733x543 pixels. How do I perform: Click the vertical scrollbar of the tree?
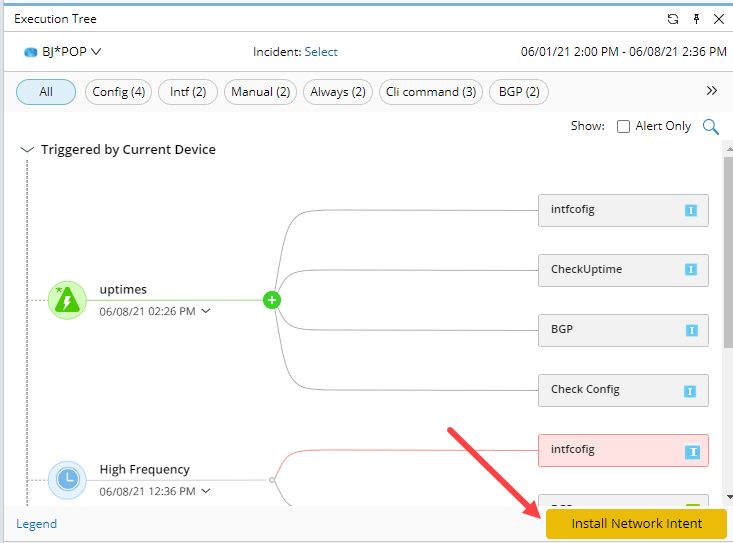728,250
